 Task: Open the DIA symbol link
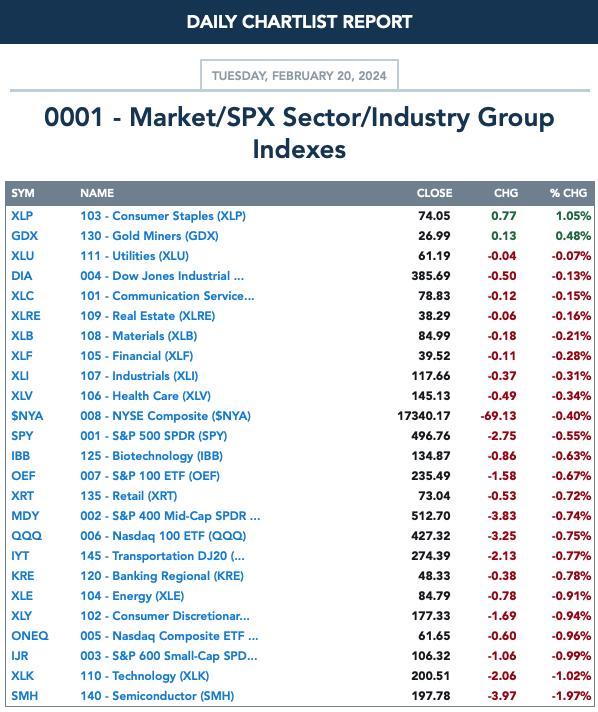tap(21, 276)
